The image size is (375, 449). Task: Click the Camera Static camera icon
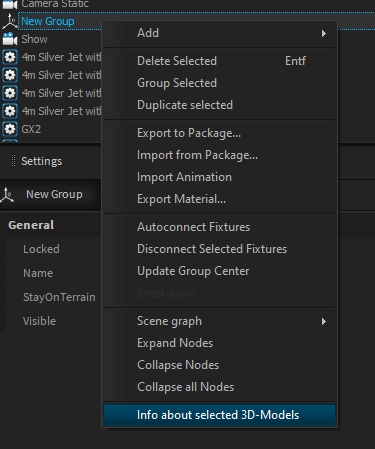10,4
